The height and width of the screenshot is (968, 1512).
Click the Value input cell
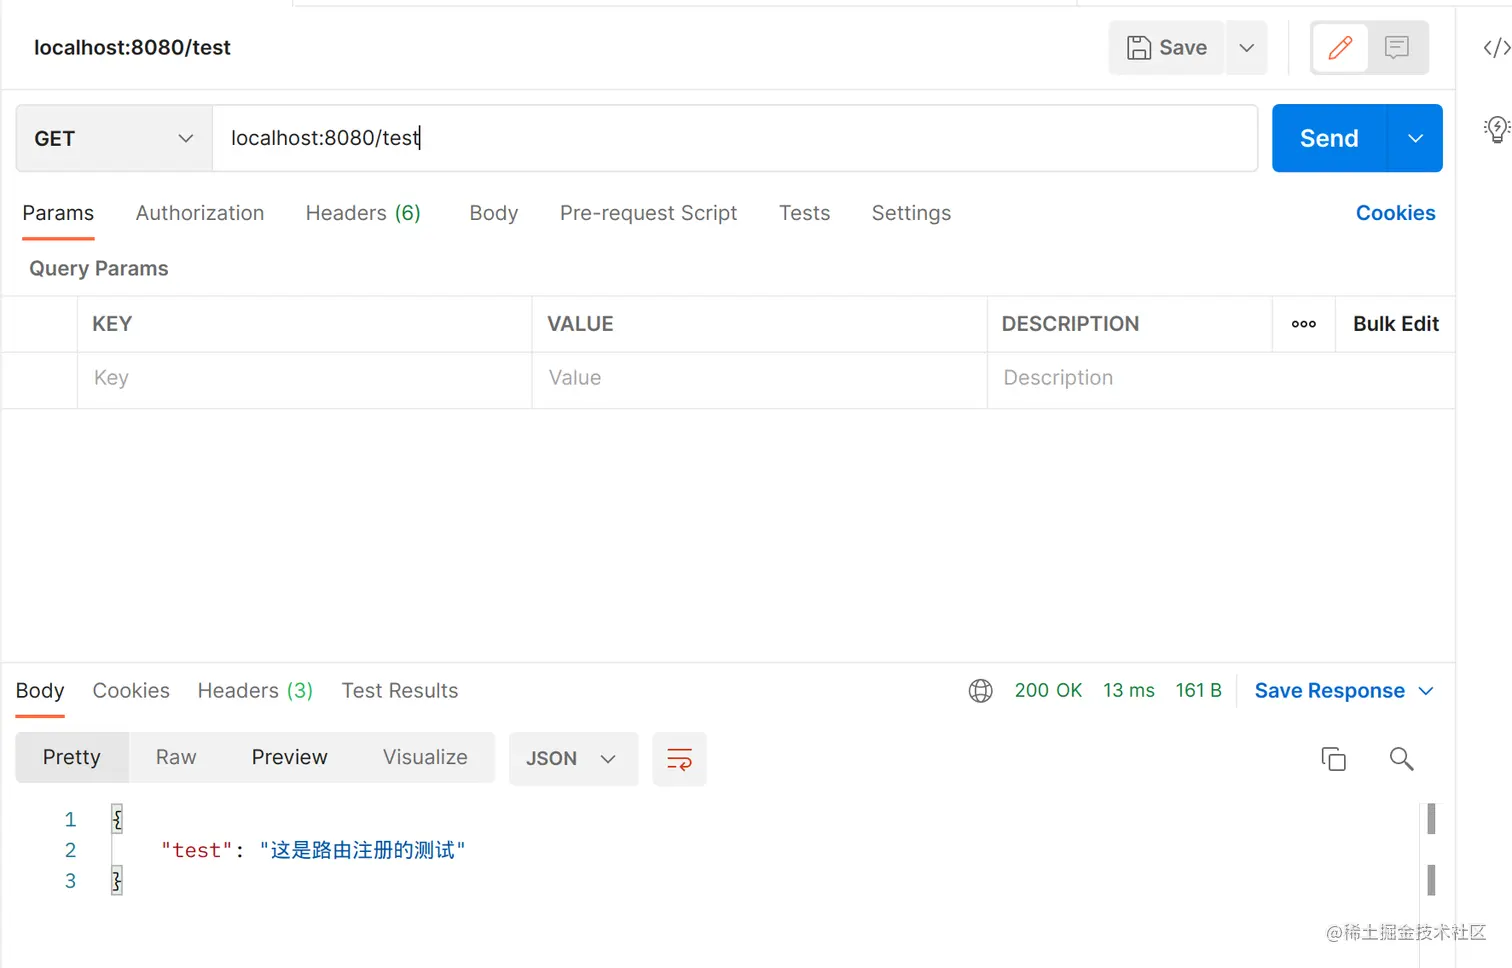coord(760,379)
